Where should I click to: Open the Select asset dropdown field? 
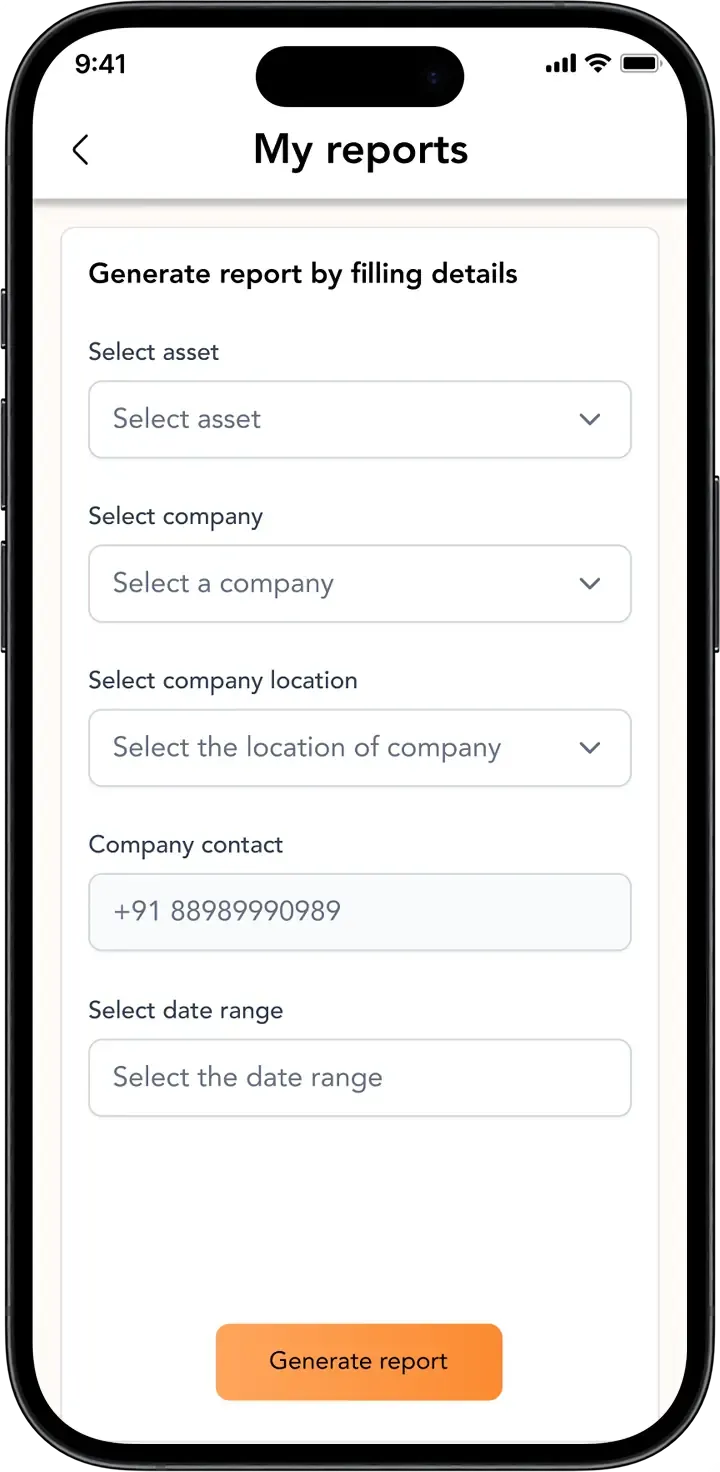click(340, 419)
